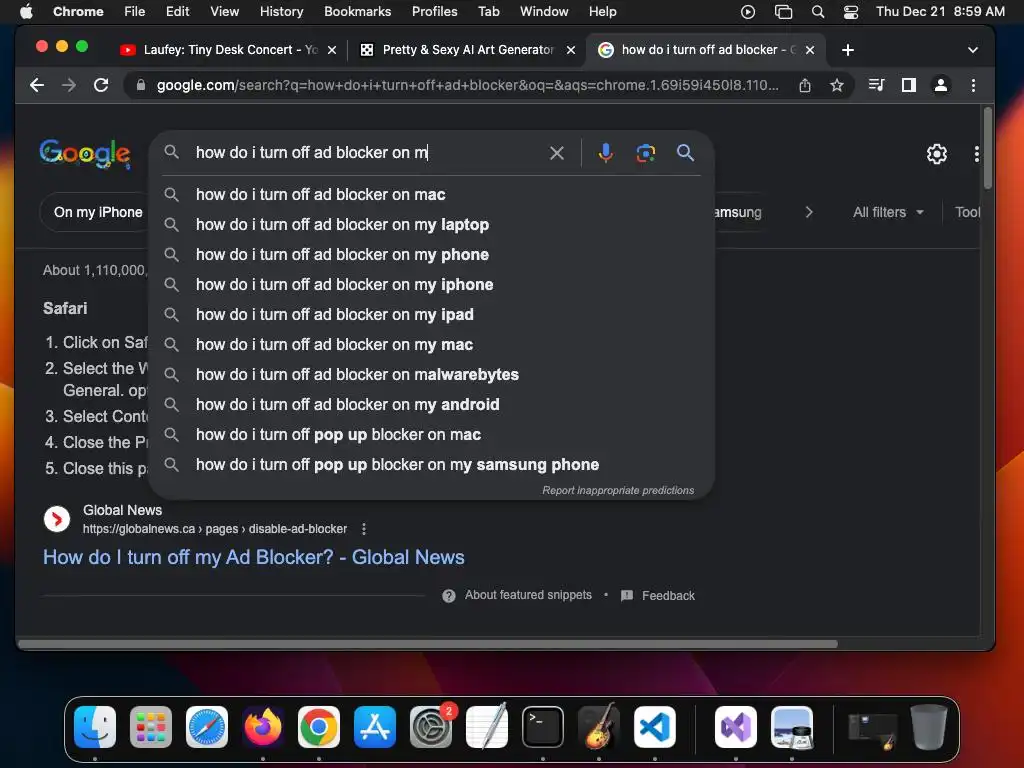The height and width of the screenshot is (768, 1024).
Task: Open the Trash in the dock
Action: point(929,727)
